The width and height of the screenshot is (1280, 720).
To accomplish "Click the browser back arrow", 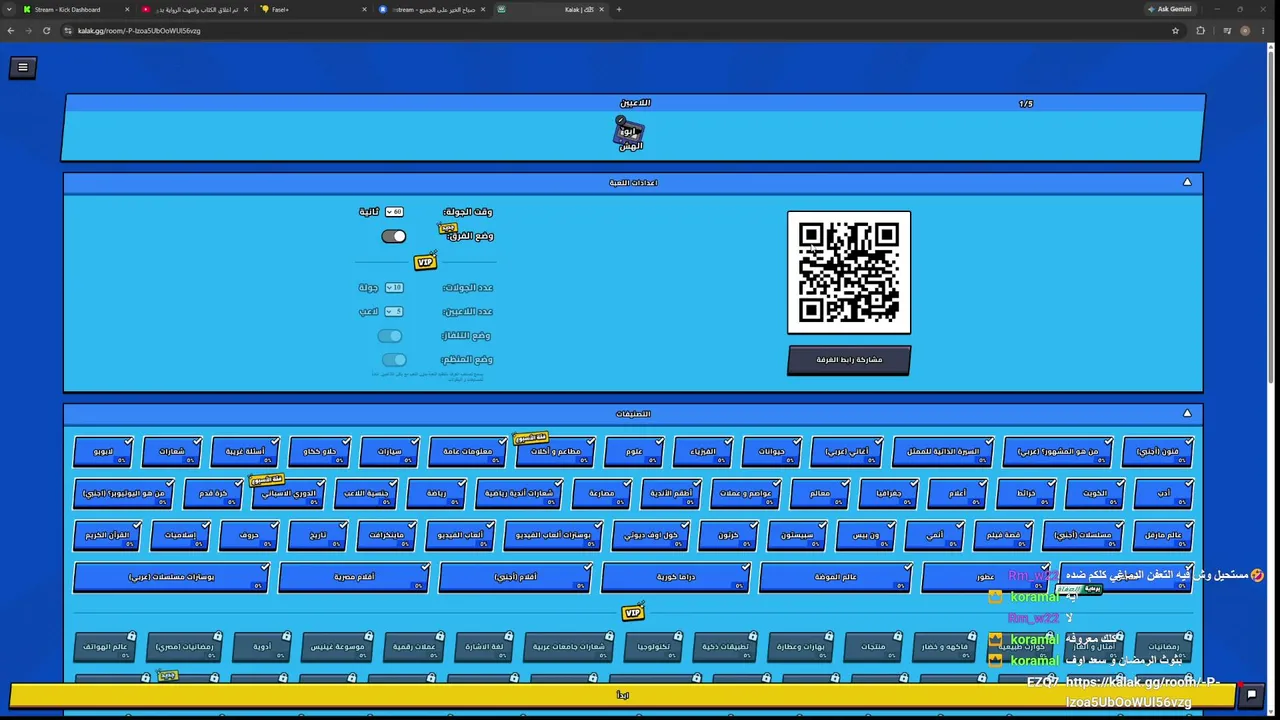I will tap(11, 31).
